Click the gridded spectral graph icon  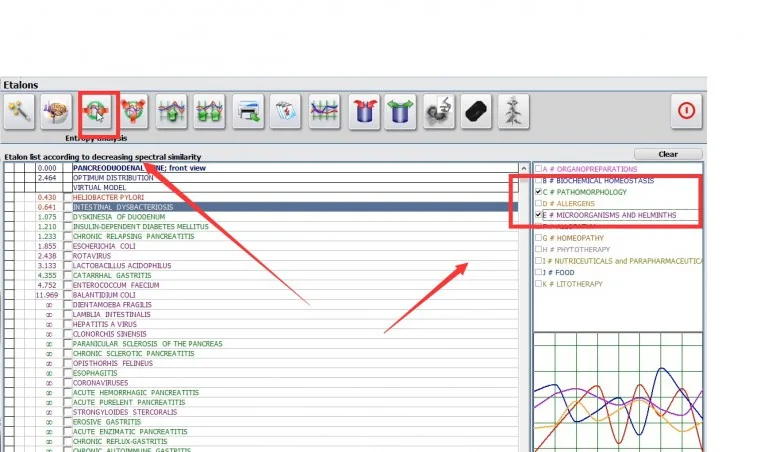click(x=324, y=112)
